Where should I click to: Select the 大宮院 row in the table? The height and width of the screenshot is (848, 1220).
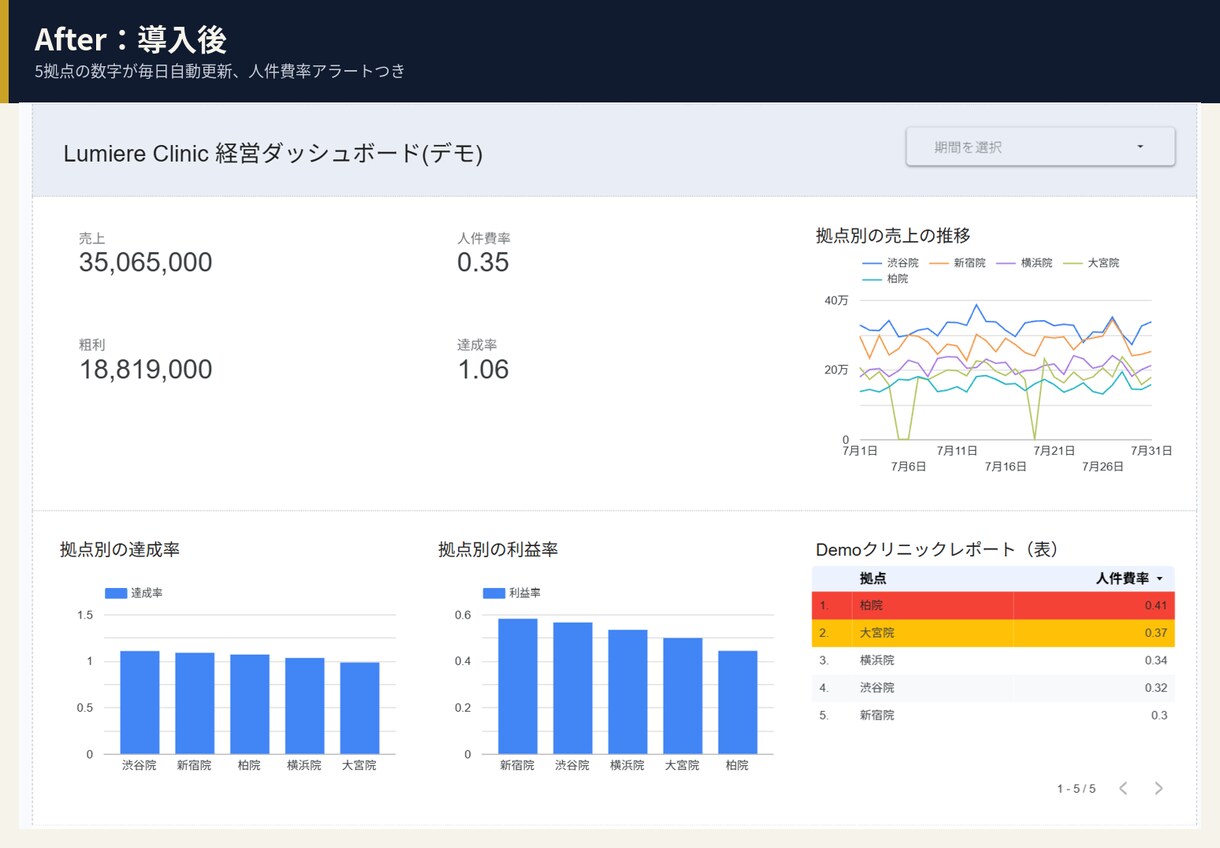point(993,633)
